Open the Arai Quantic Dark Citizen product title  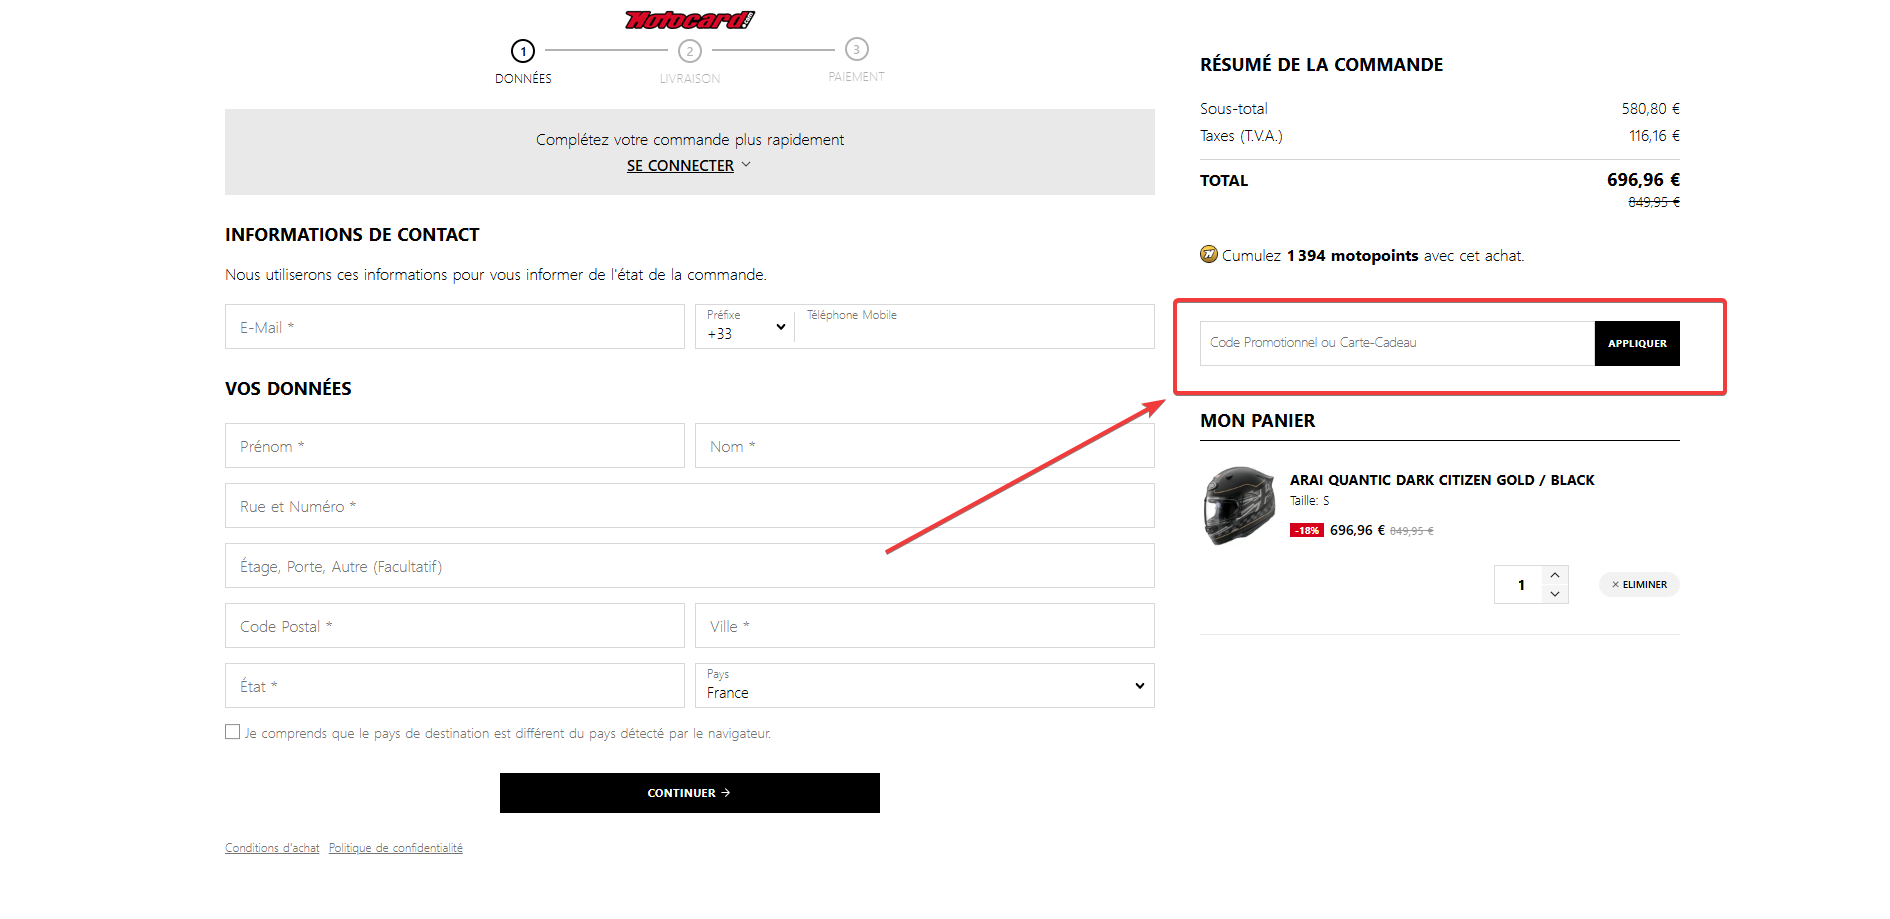tap(1442, 480)
